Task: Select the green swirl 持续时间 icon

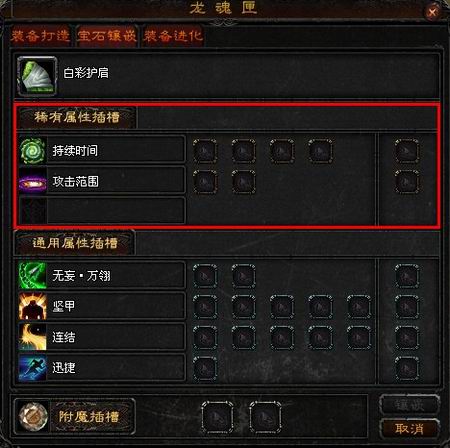Action: [32, 150]
